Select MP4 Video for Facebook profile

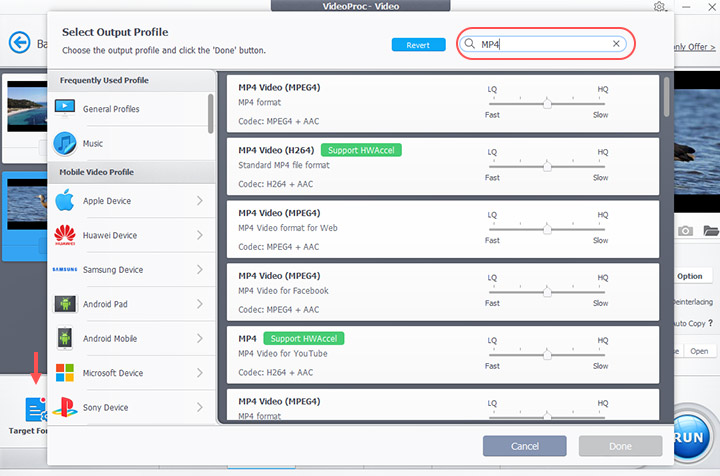coord(443,292)
